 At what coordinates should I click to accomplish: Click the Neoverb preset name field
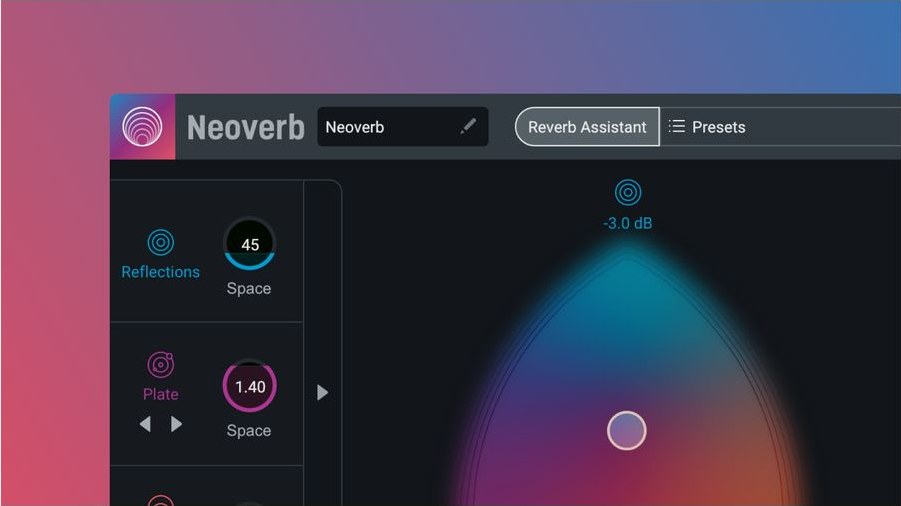(x=402, y=126)
